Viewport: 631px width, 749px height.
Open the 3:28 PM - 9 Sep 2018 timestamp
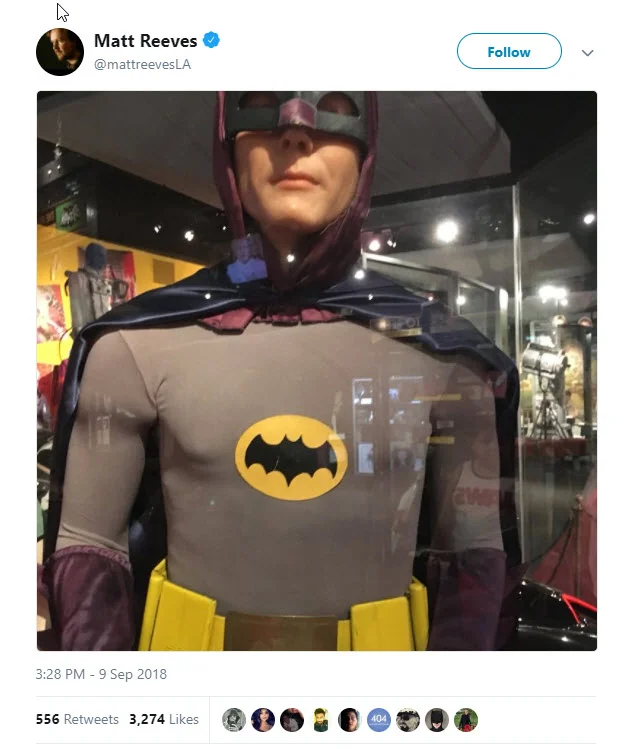coord(101,674)
